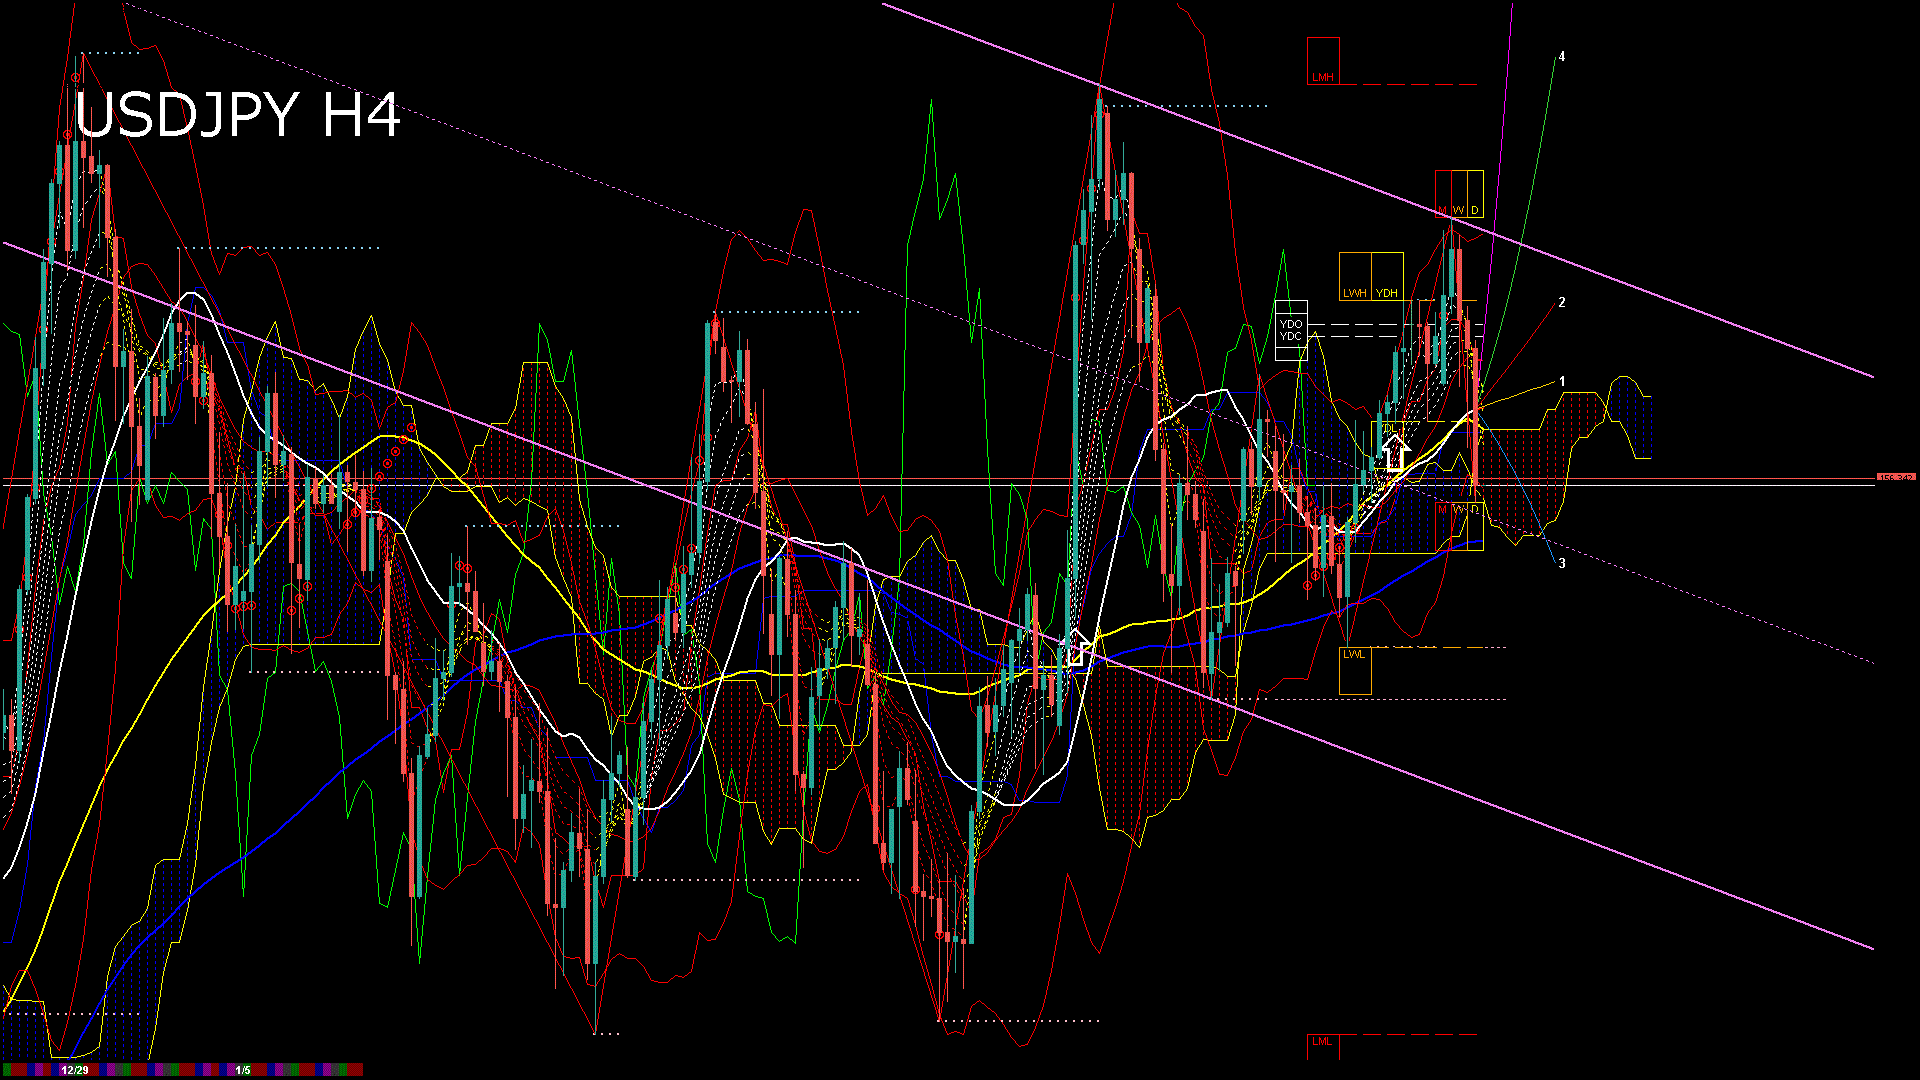
Task: Click the upper yellow D pivot box
Action: [x=1475, y=194]
